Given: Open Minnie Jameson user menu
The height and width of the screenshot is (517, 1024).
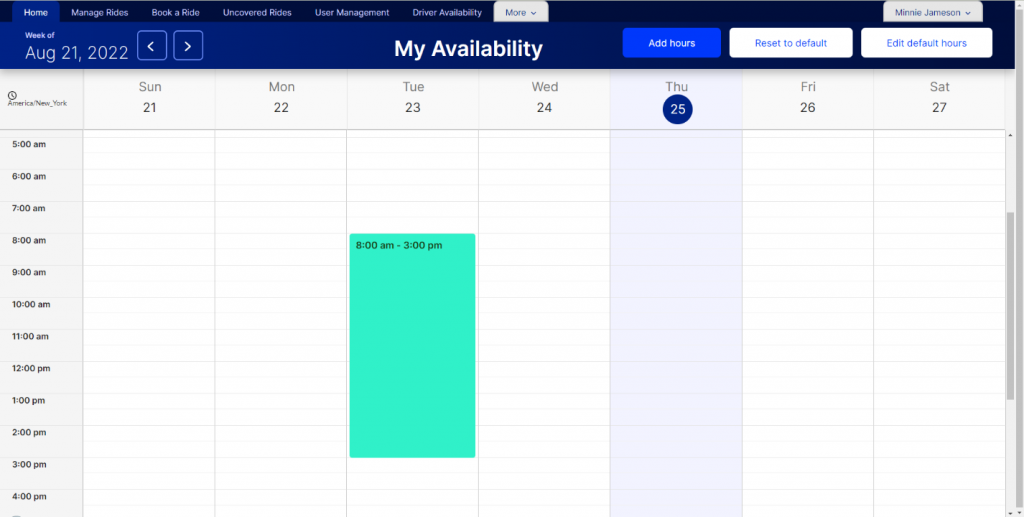Looking at the screenshot, I should click(x=932, y=13).
